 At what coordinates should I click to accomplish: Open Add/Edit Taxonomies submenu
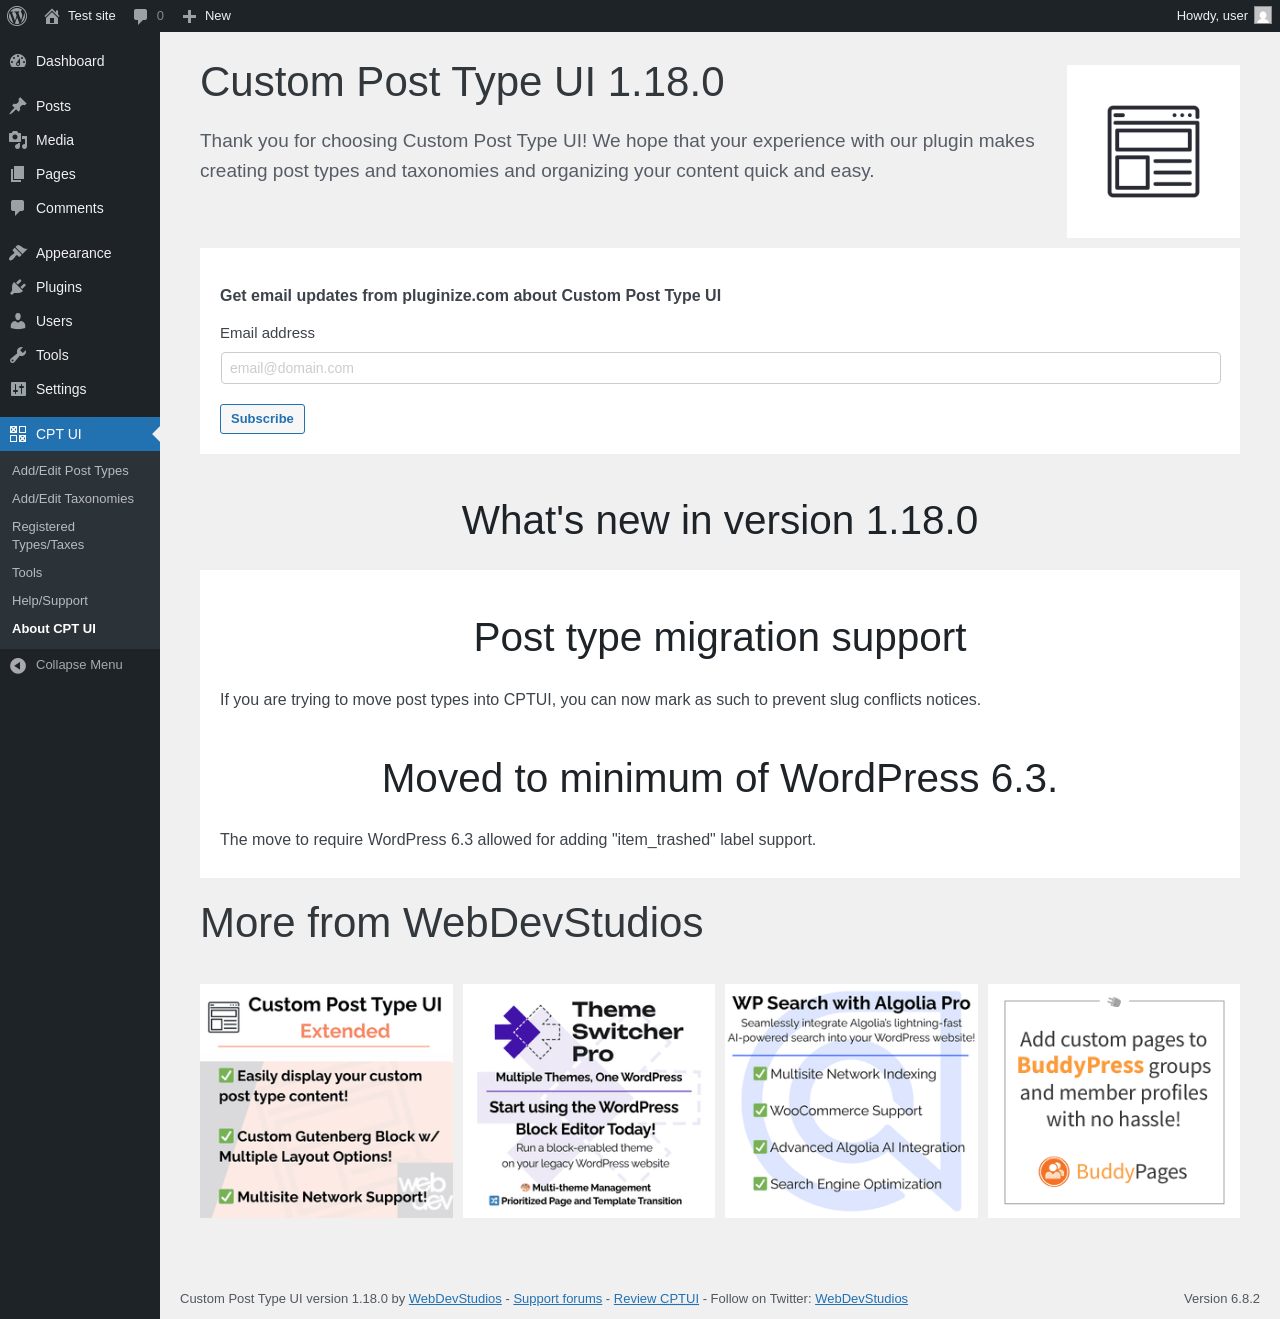(73, 499)
